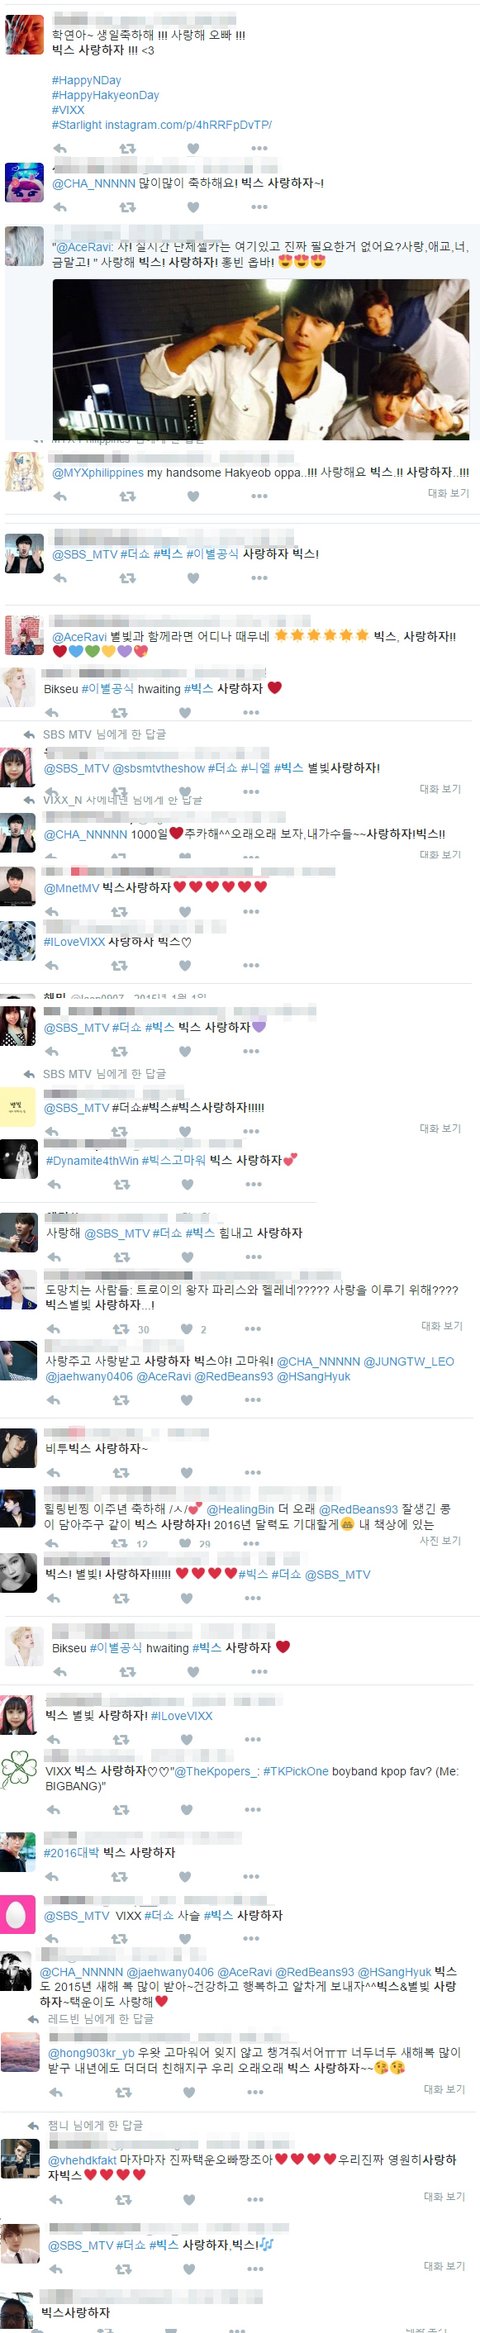480x2333 pixels.
Task: Retweet the tweet showing 30 retweets
Action: click(x=121, y=1329)
